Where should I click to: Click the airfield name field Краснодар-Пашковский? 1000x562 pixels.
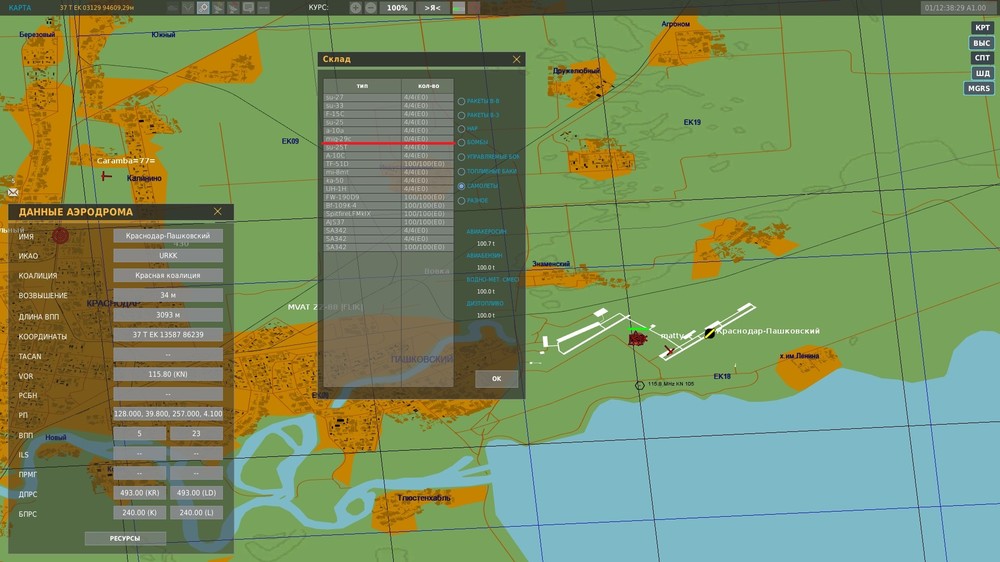click(168, 235)
